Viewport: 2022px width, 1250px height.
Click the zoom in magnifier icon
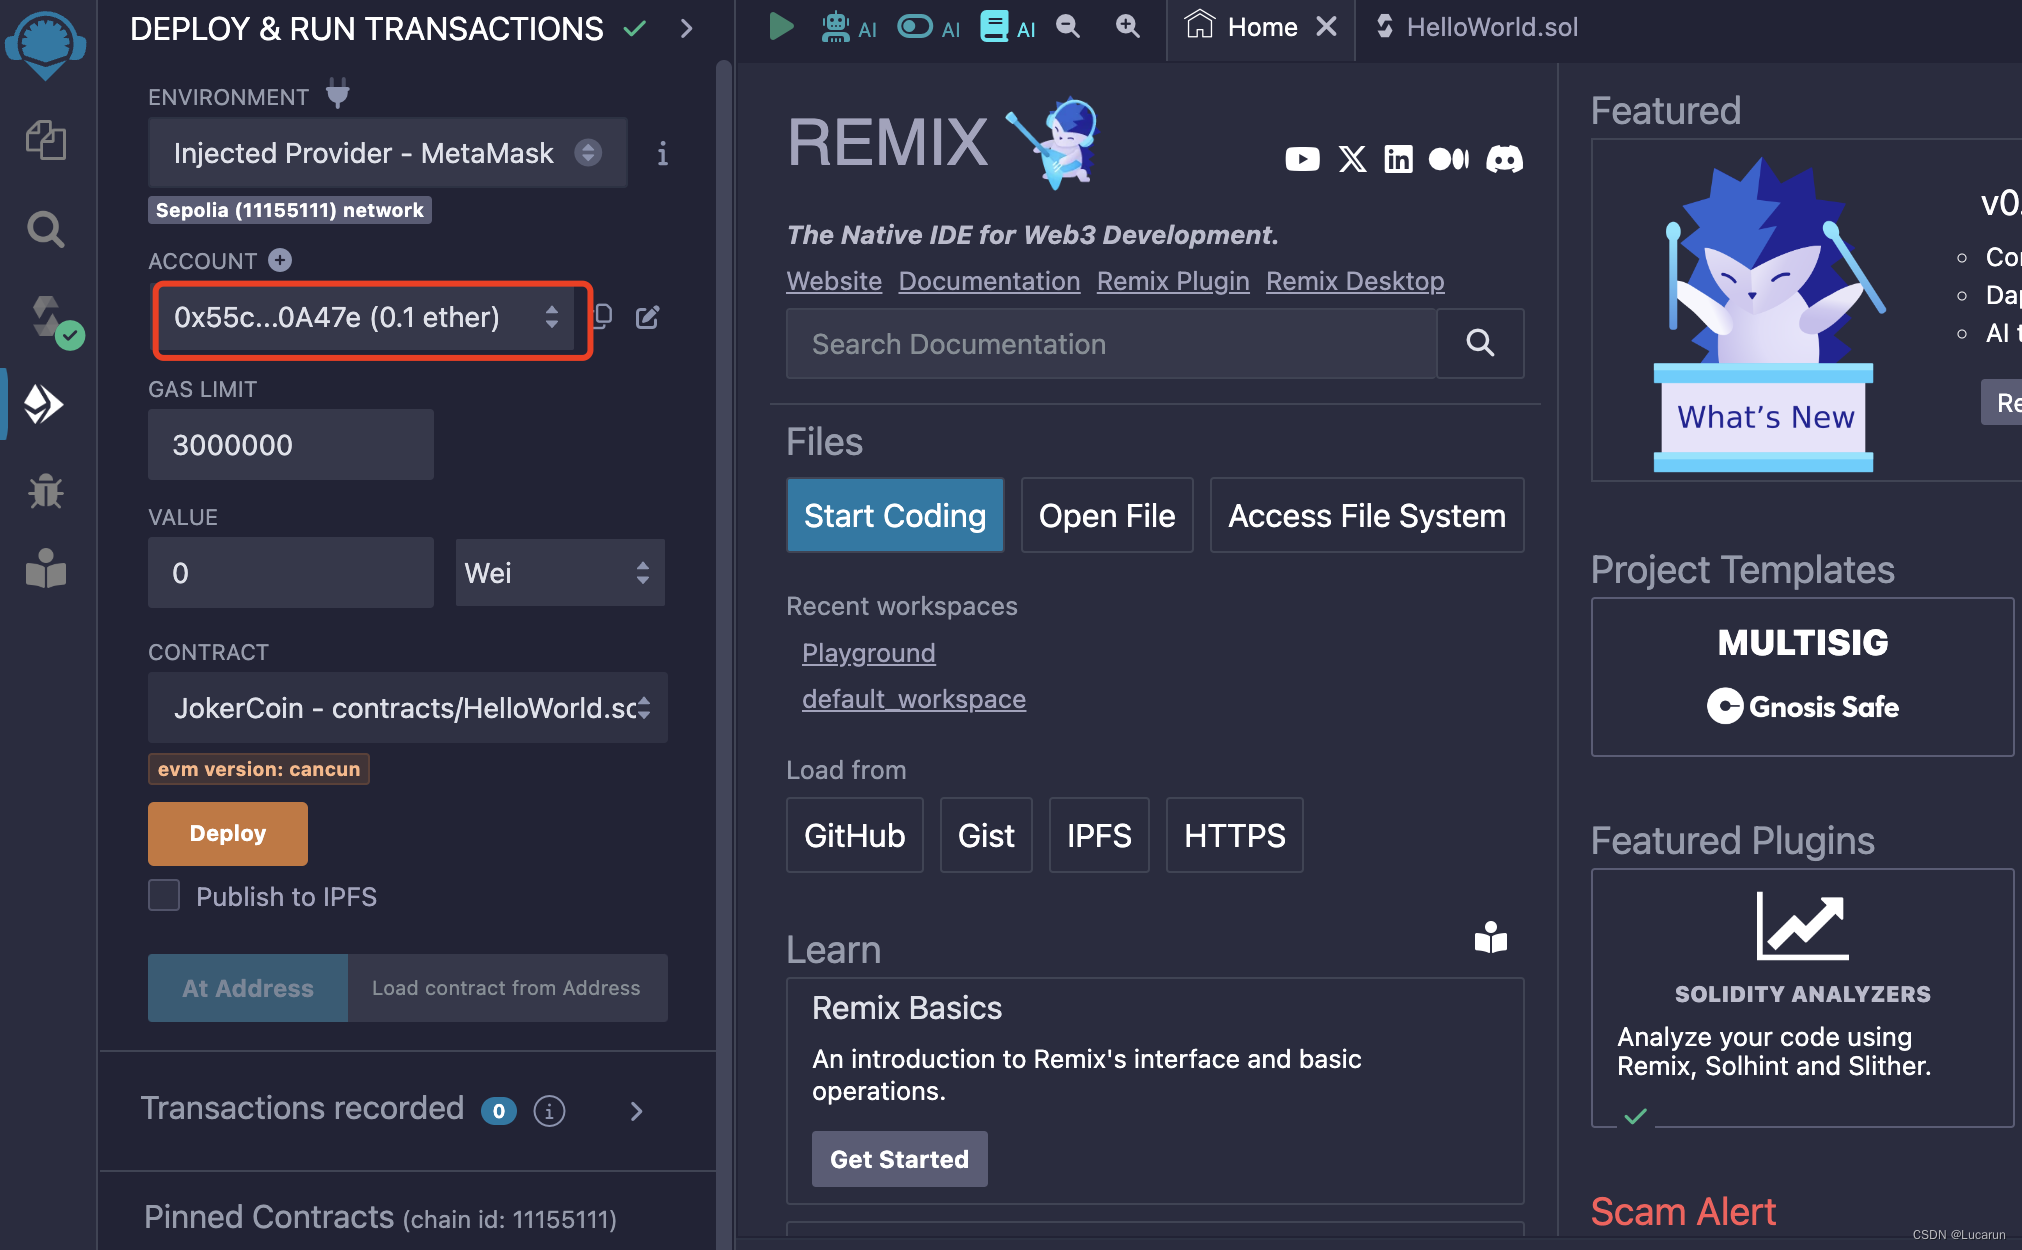click(1128, 26)
